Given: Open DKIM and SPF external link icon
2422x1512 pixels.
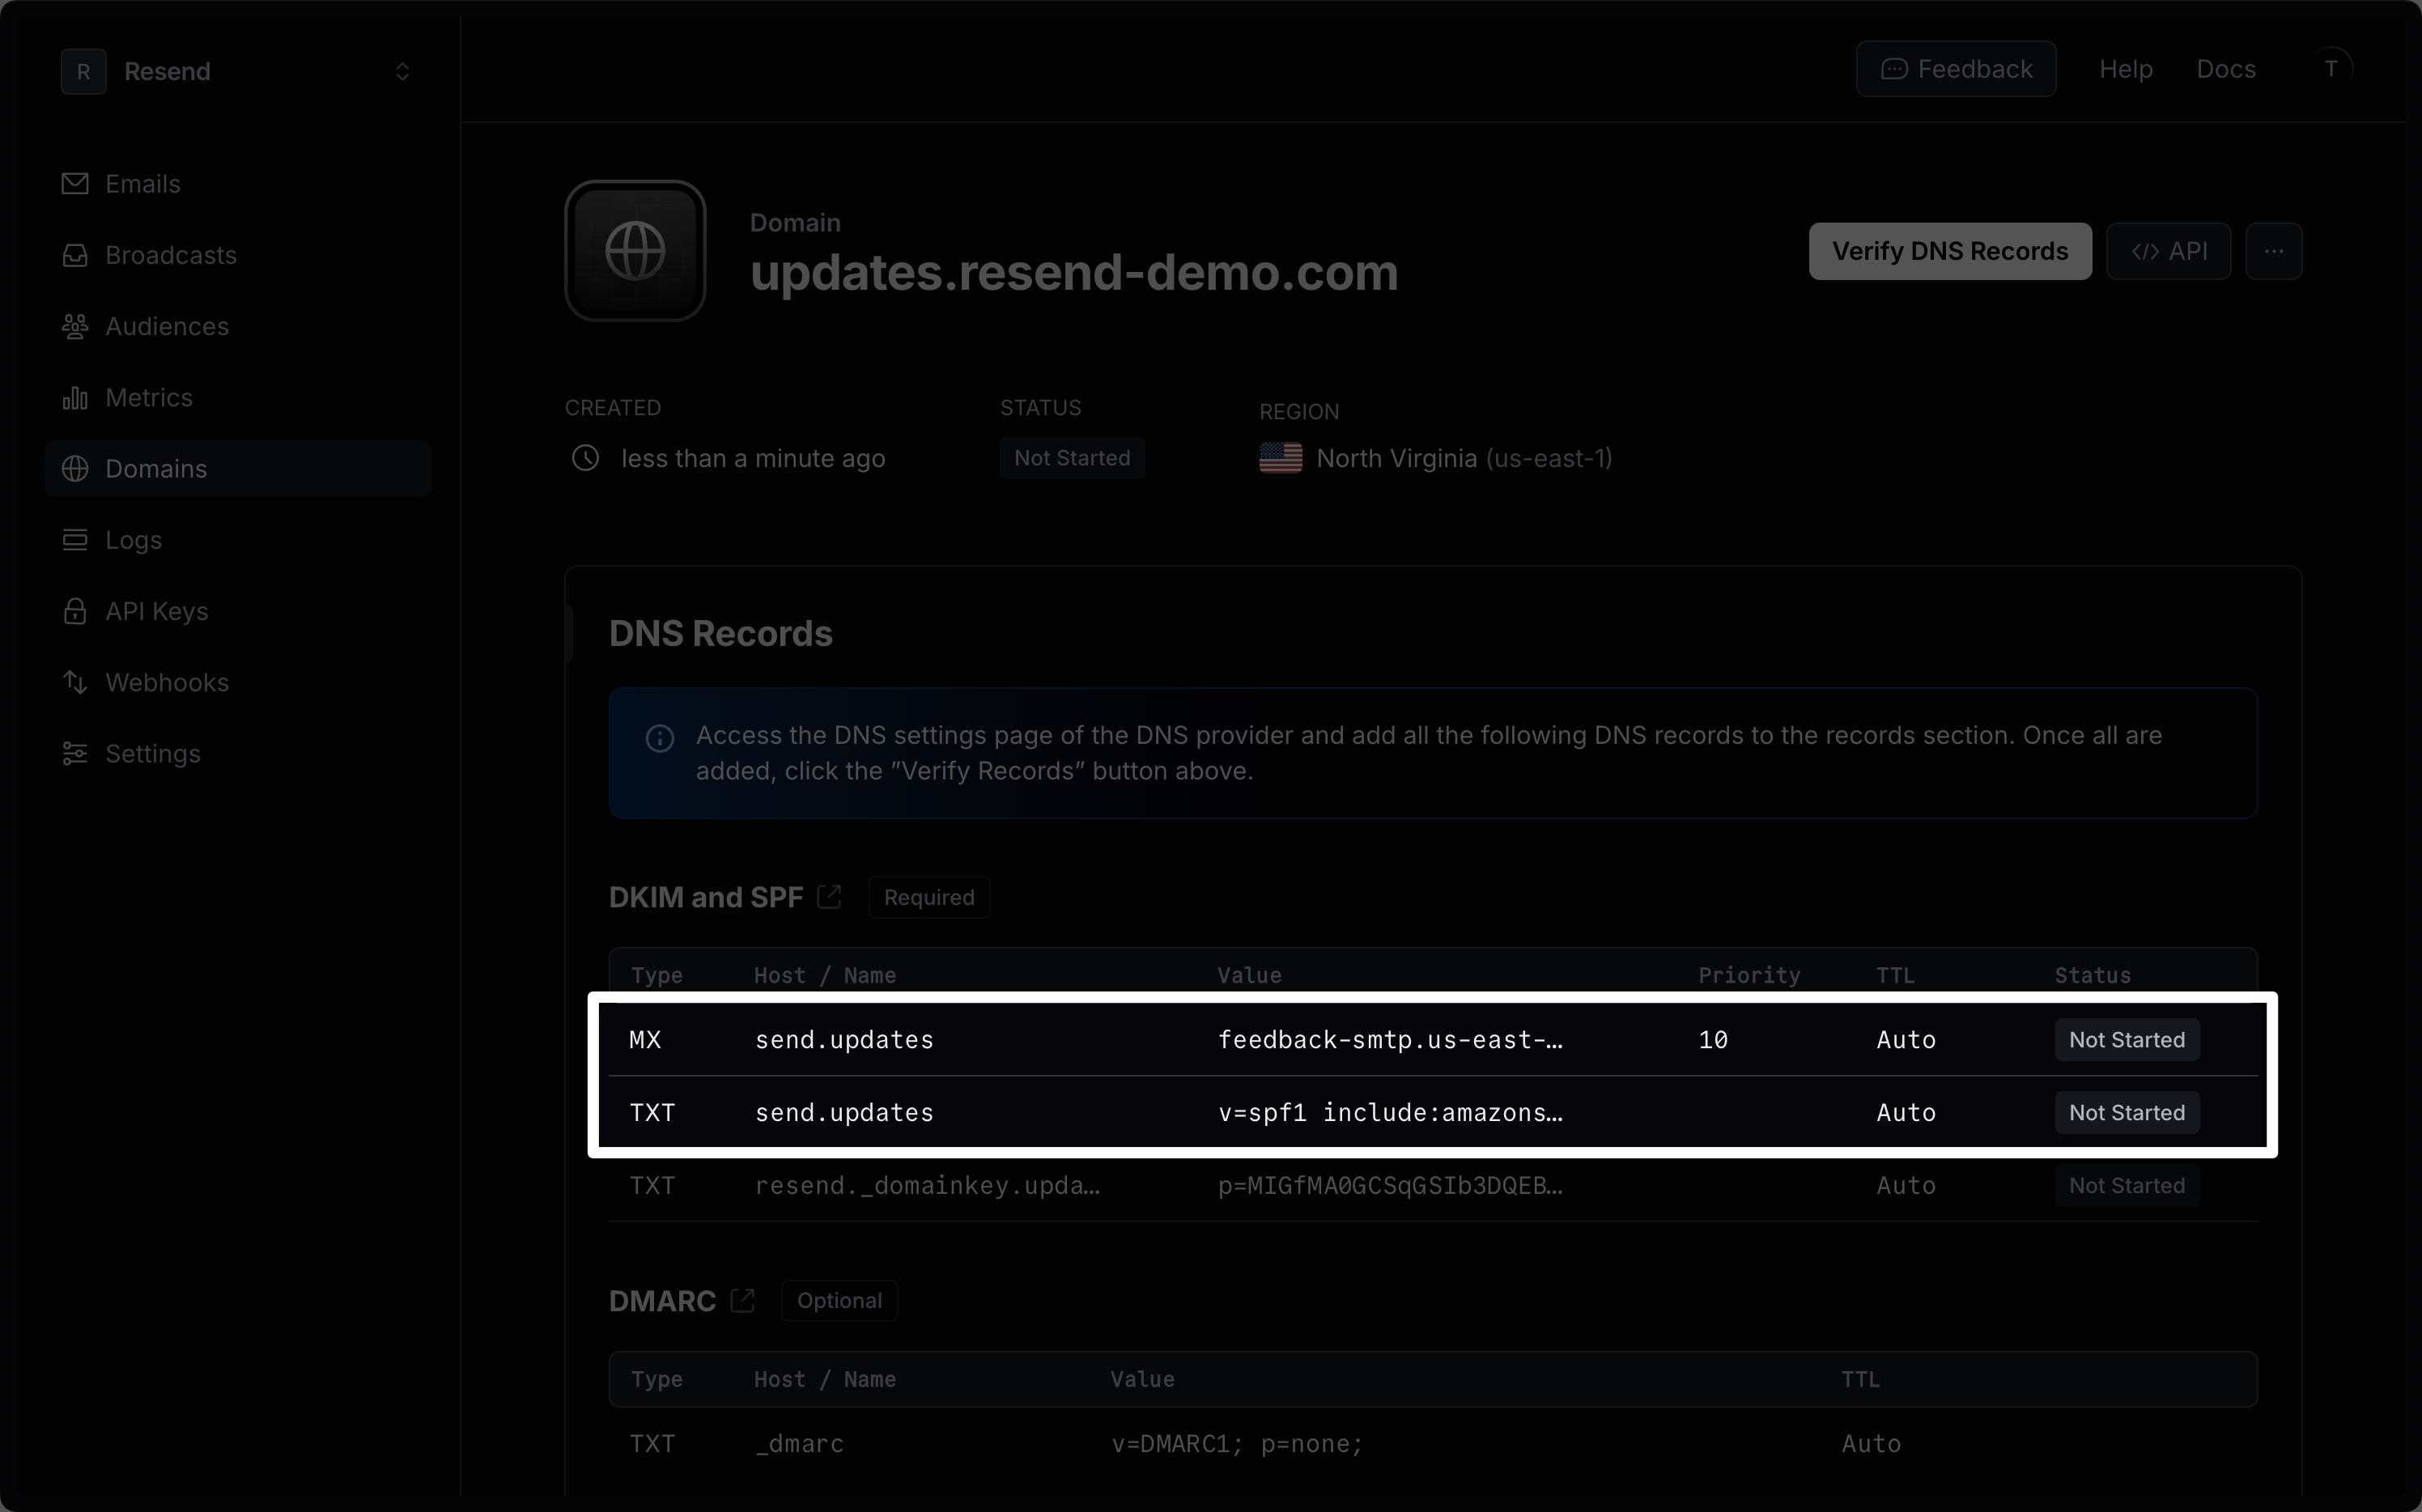Looking at the screenshot, I should [829, 896].
